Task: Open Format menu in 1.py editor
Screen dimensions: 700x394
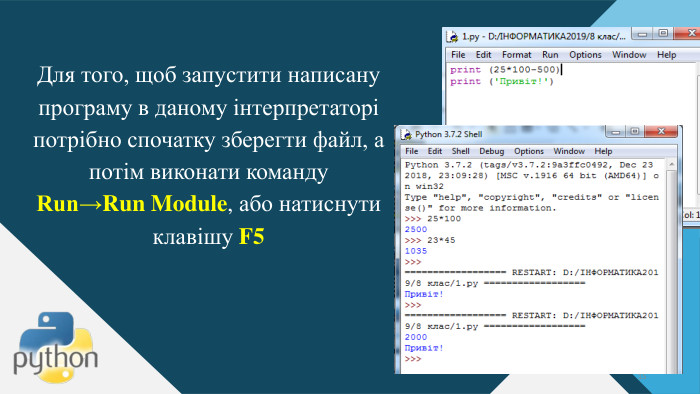Action: point(517,55)
